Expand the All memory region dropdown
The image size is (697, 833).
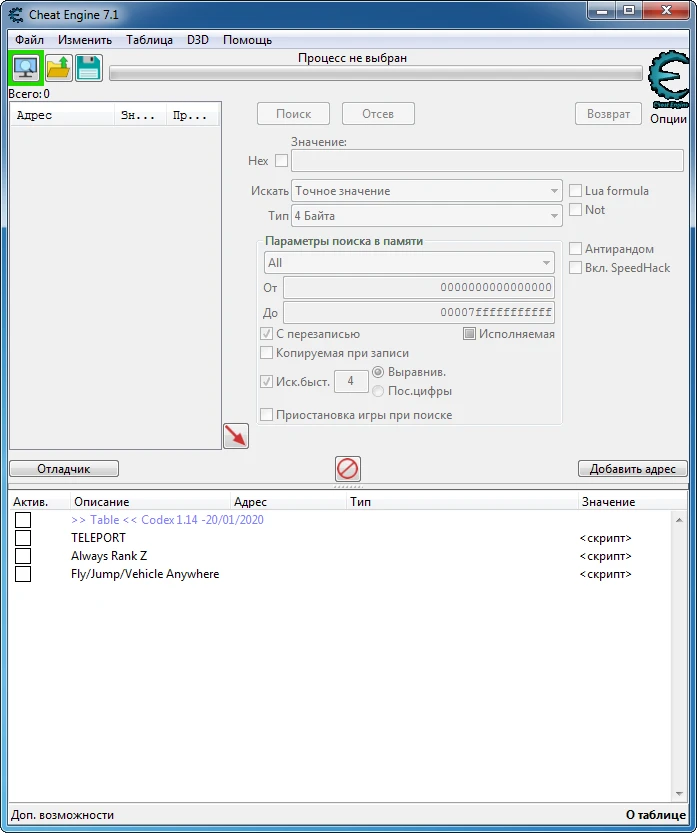point(409,262)
